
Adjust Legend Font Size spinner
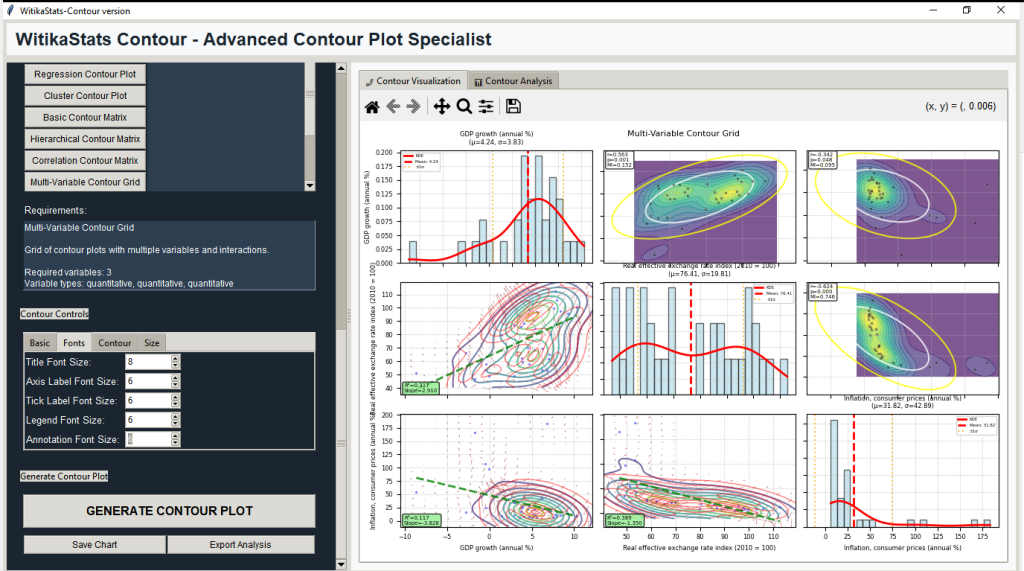point(175,420)
